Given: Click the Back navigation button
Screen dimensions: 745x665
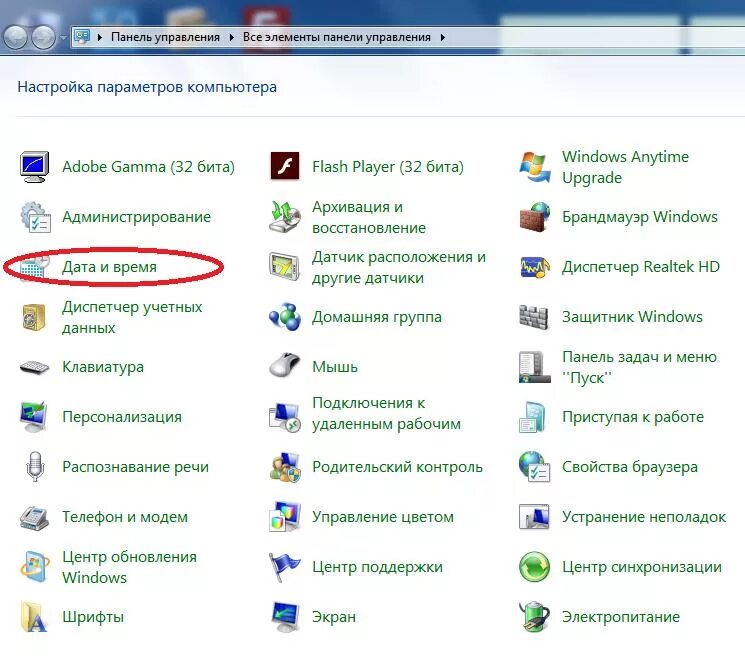Looking at the screenshot, I should click(x=15, y=37).
